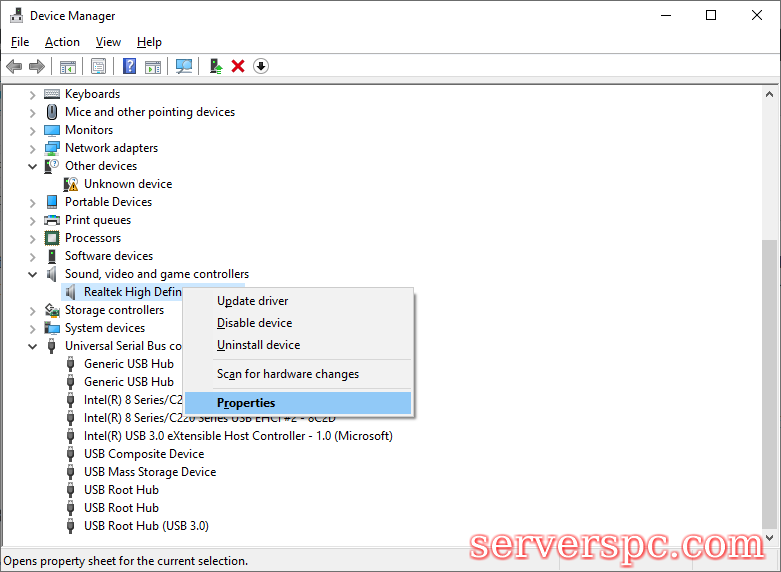
Task: Click the Unknown device warning icon
Action: pos(71,184)
